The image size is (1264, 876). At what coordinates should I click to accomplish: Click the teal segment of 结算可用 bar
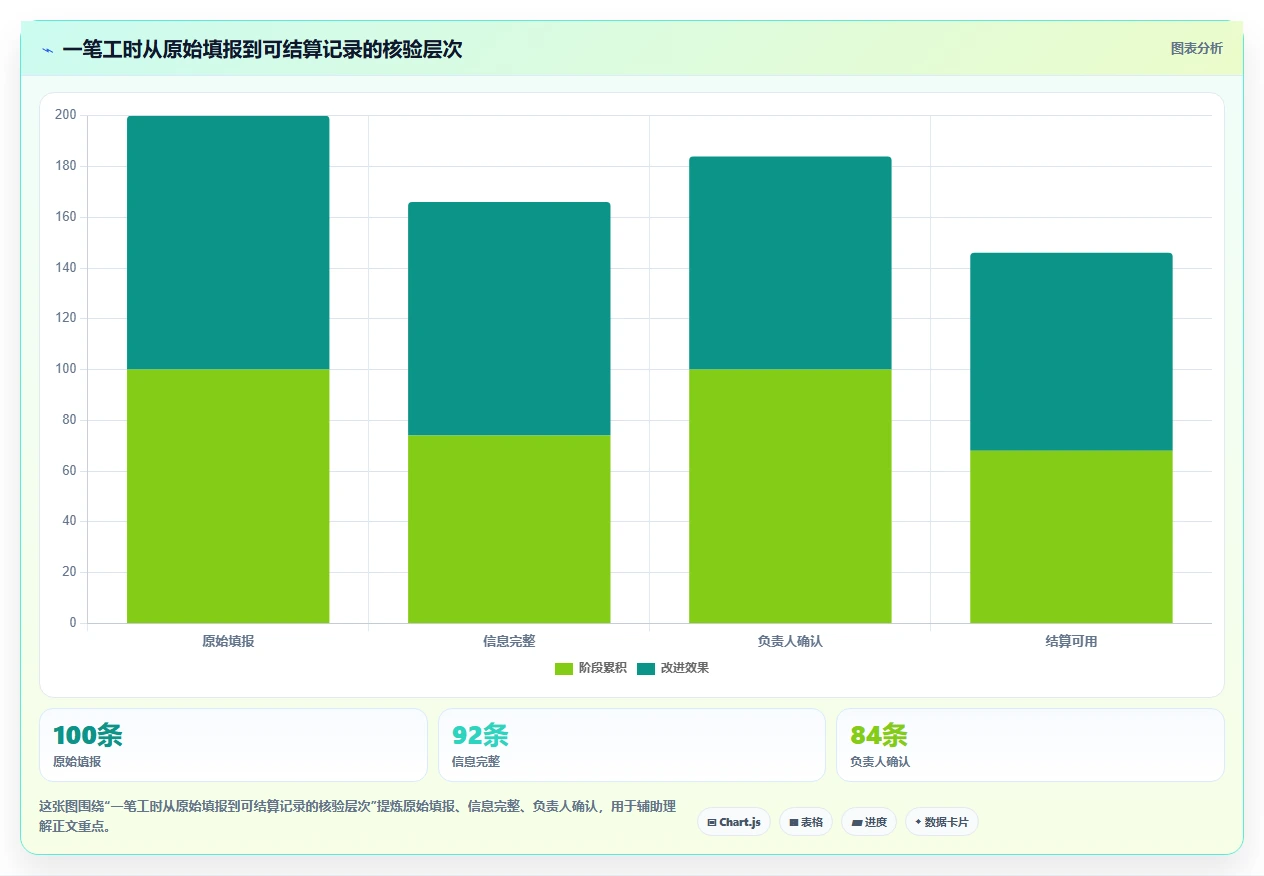1071,352
